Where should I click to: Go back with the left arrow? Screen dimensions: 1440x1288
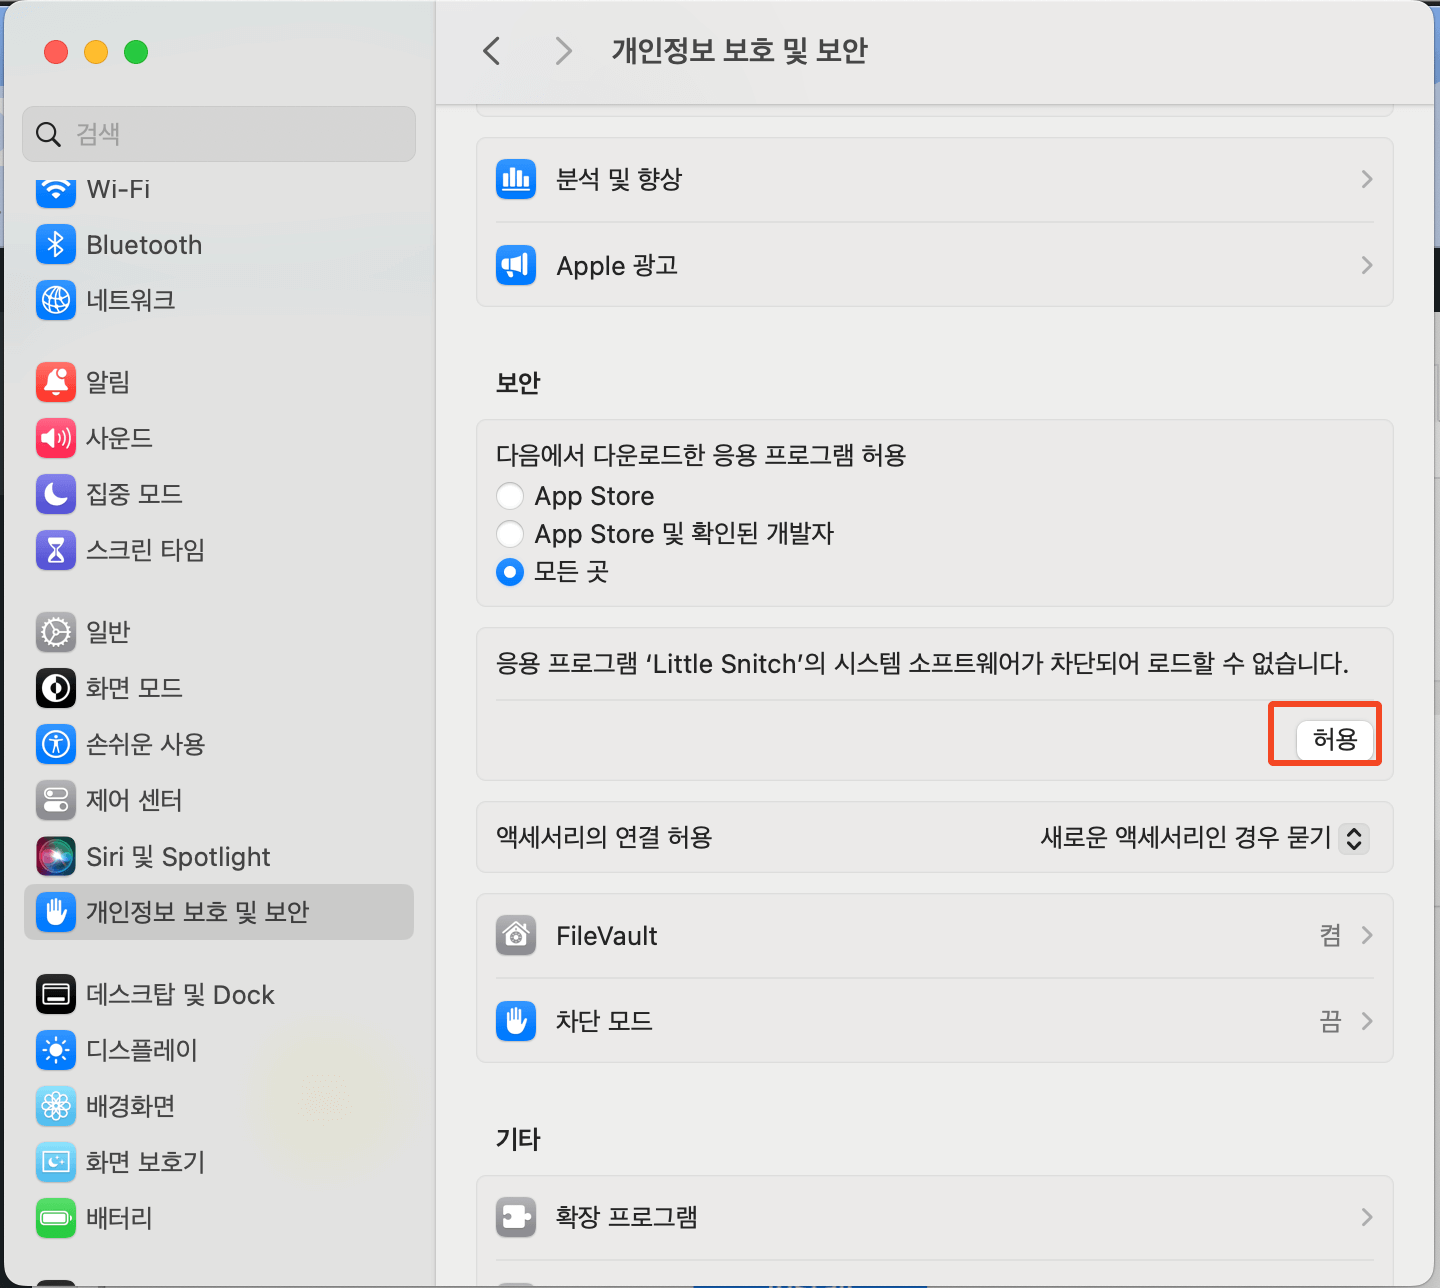[x=491, y=51]
